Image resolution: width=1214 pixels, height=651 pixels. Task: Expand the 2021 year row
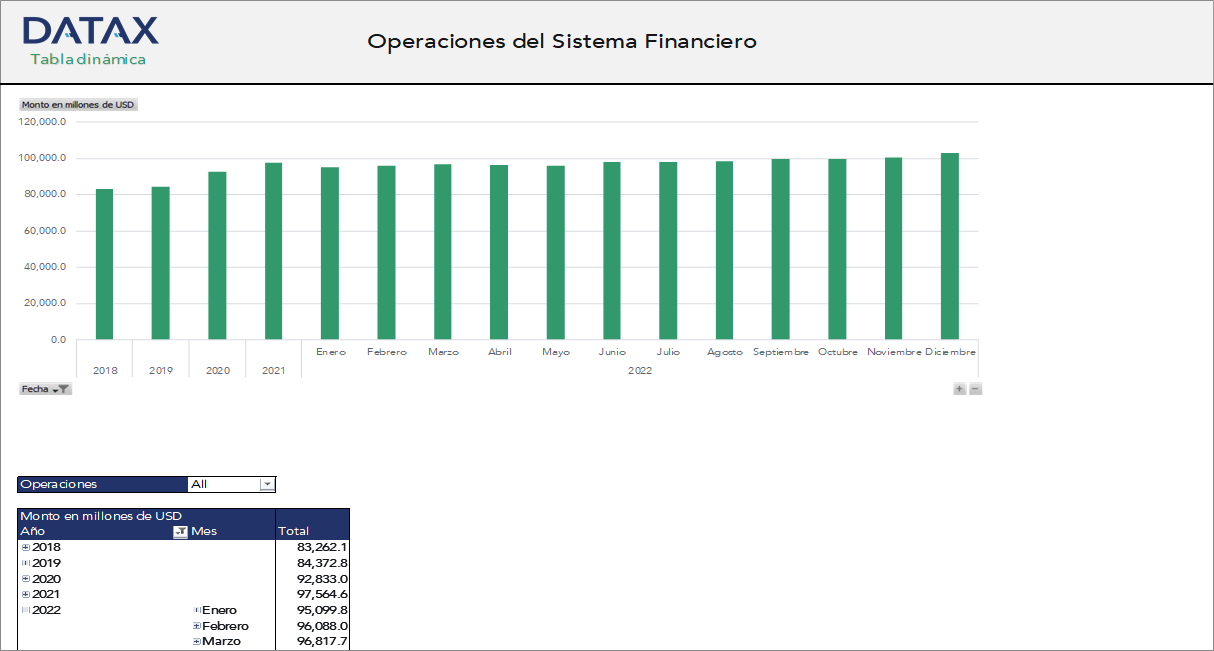point(24,593)
